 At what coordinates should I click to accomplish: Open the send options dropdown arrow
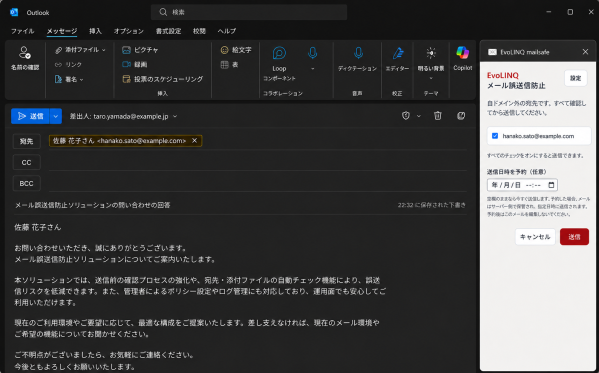tap(55, 116)
